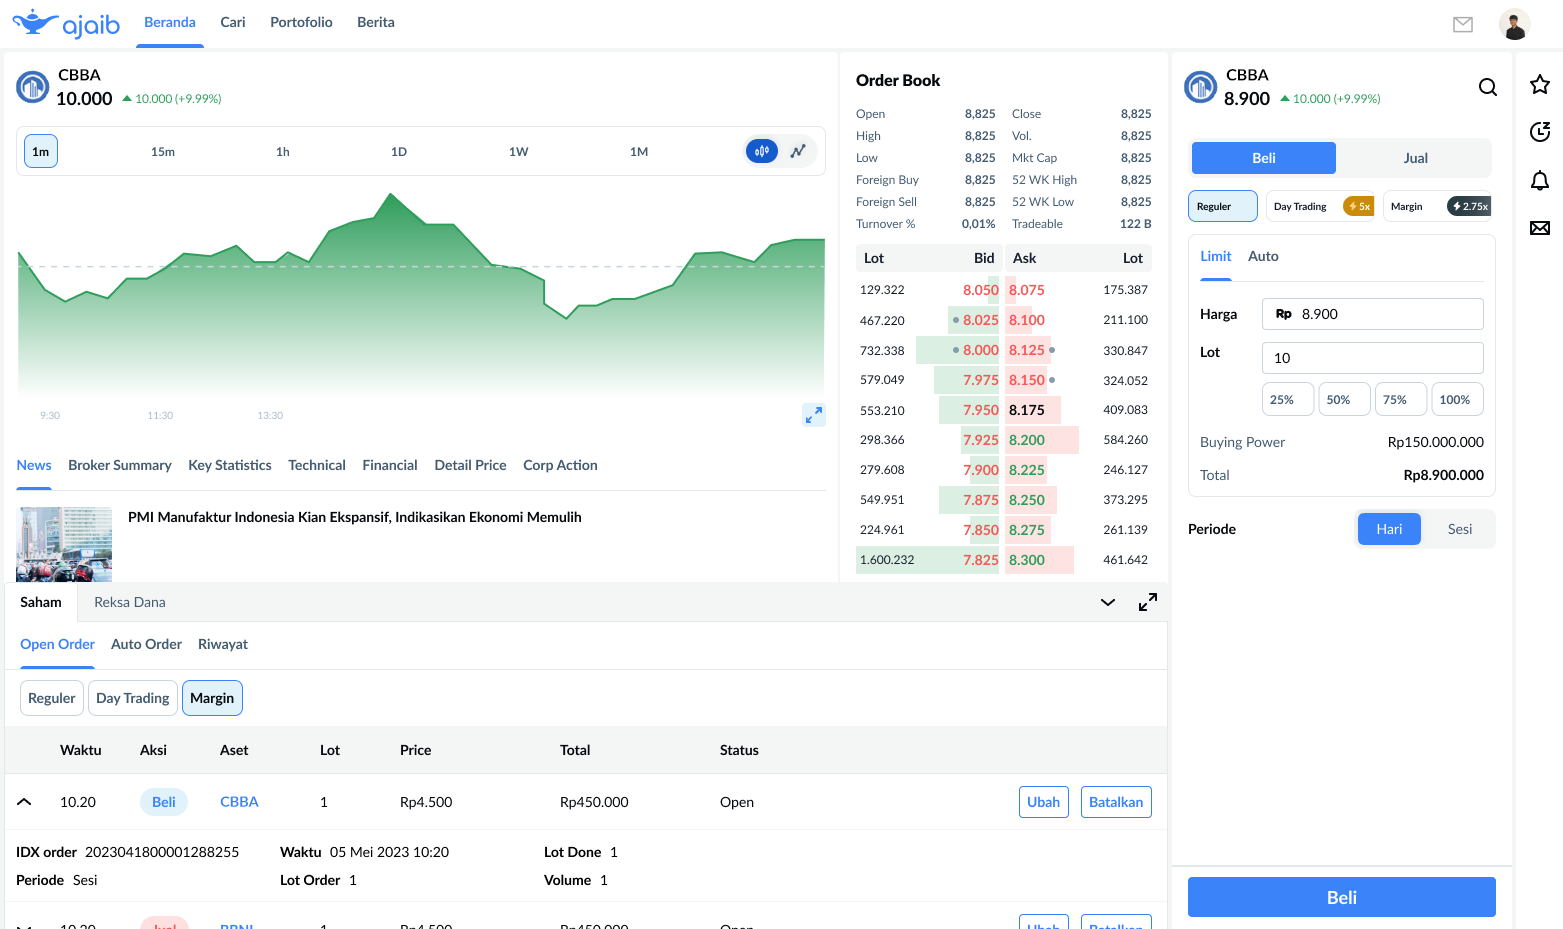Open notifications bell in sidebar
The width and height of the screenshot is (1563, 929).
[x=1540, y=180]
